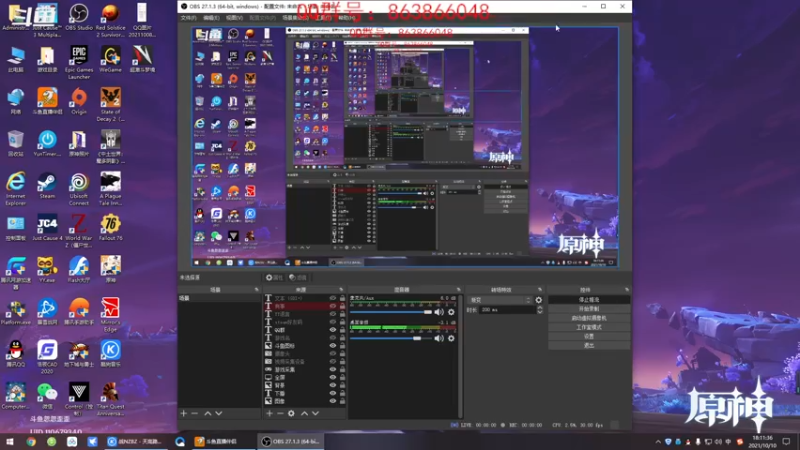Remove the selected scene with the minus icon
The image size is (800, 450).
coord(194,413)
